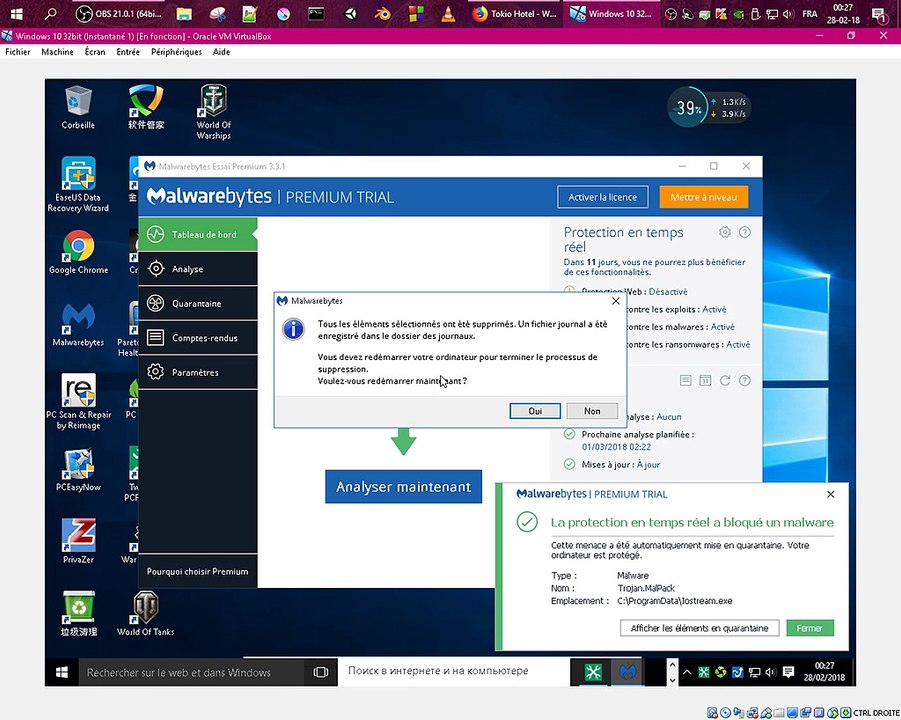This screenshot has width=901, height=720.
Task: Open the Analyse sidebar section
Action: [198, 269]
